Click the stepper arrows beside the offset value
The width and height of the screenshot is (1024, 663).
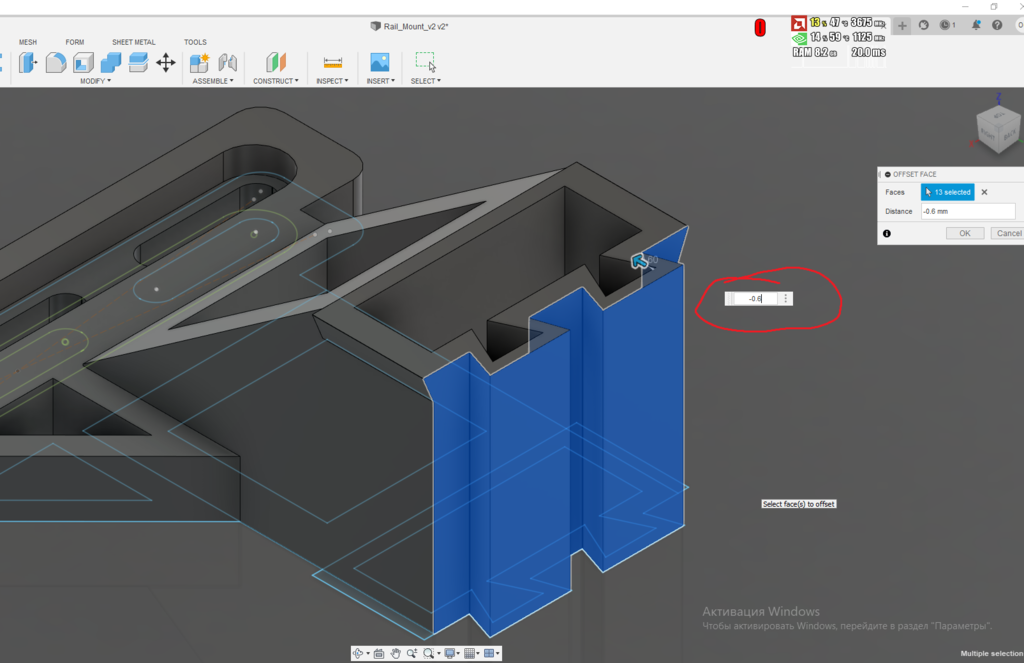[x=786, y=297]
